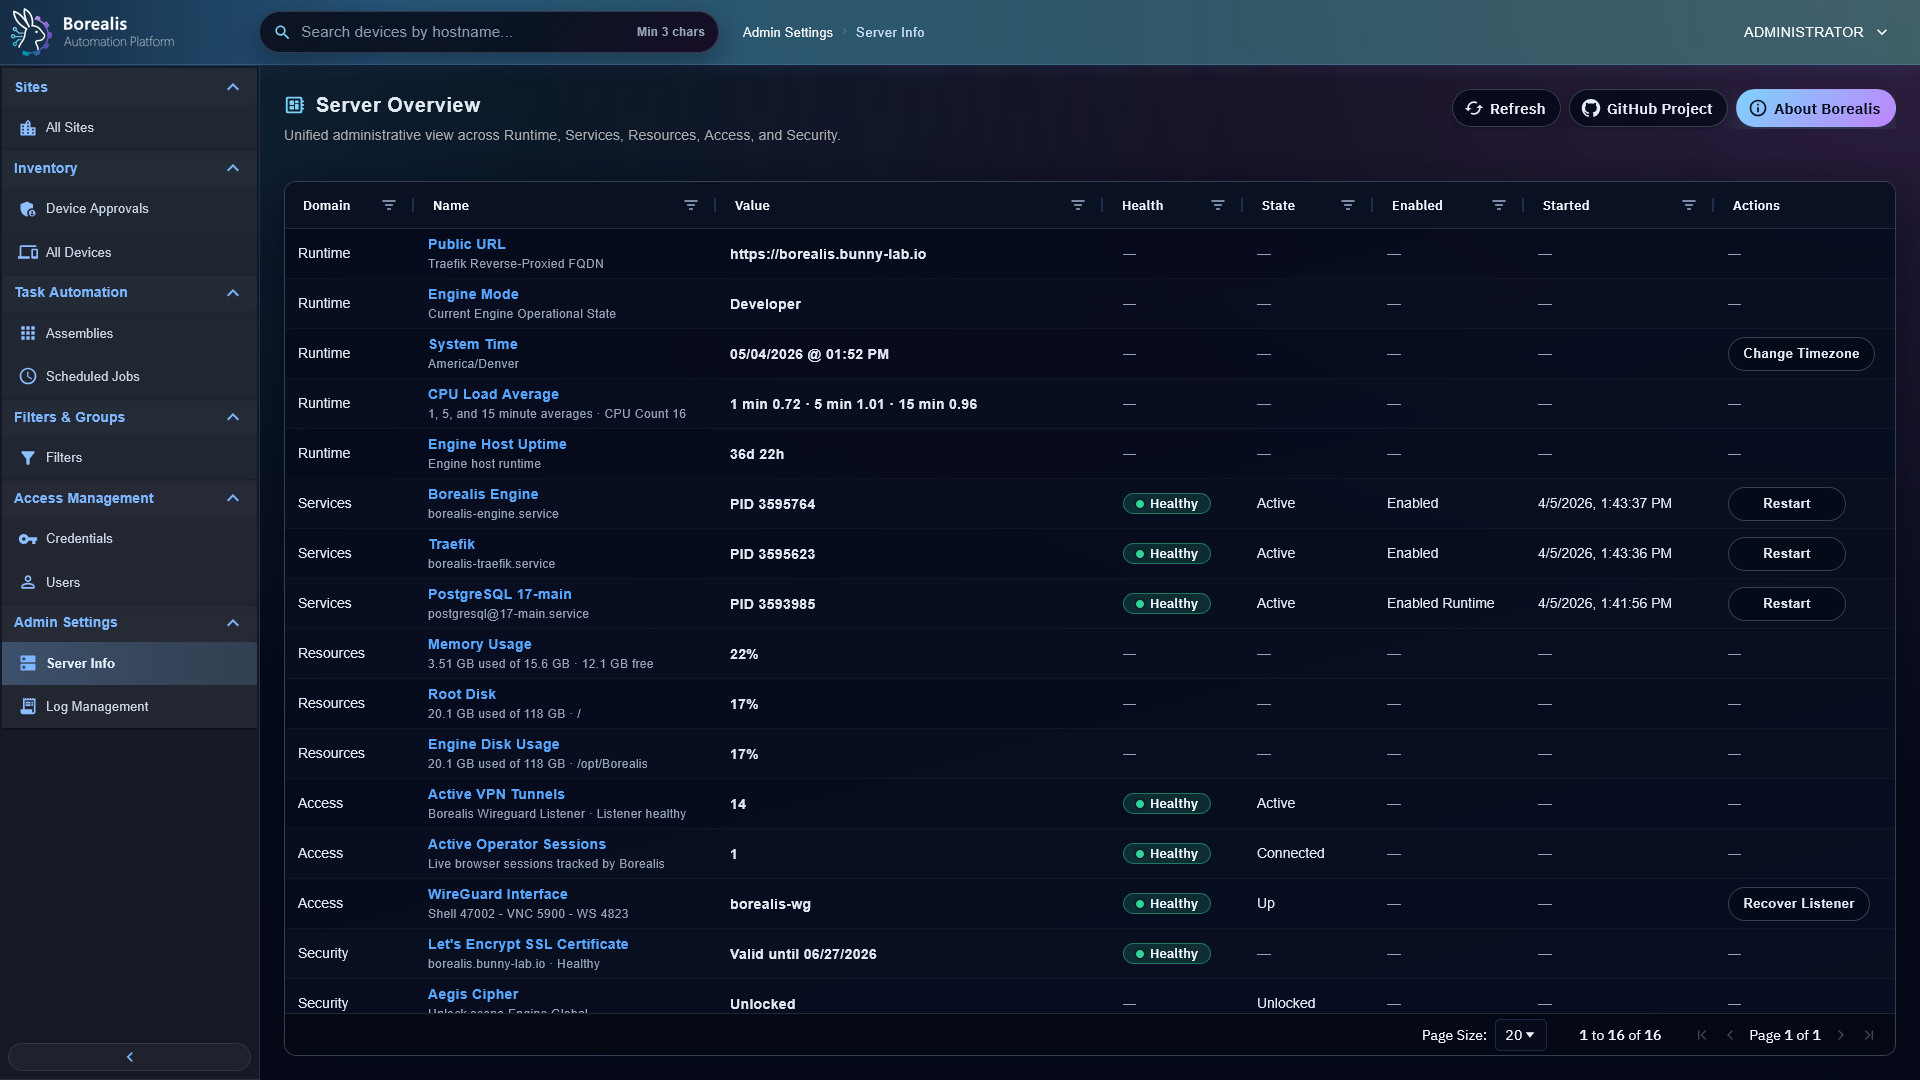This screenshot has width=1920, height=1080.
Task: Click the Server Info breadcrumb
Action: click(890, 32)
